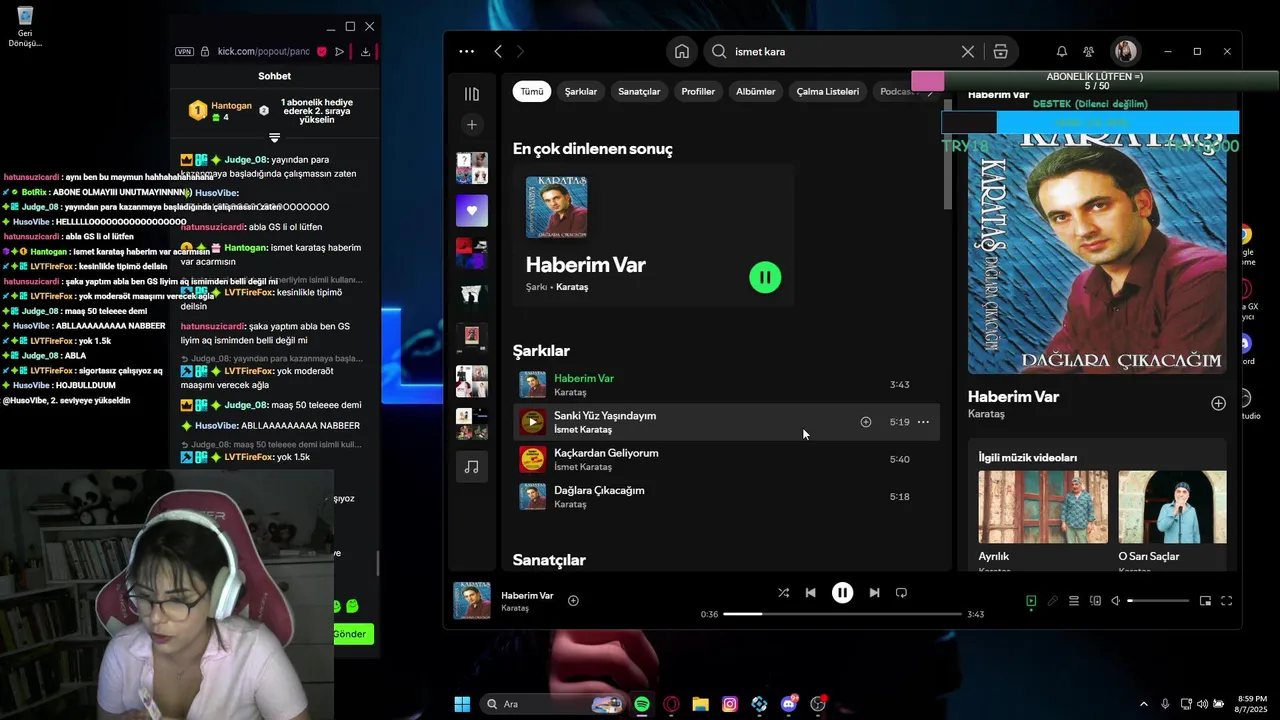Skip to the next track
Viewport: 1280px width, 720px height.
pyautogui.click(x=874, y=593)
